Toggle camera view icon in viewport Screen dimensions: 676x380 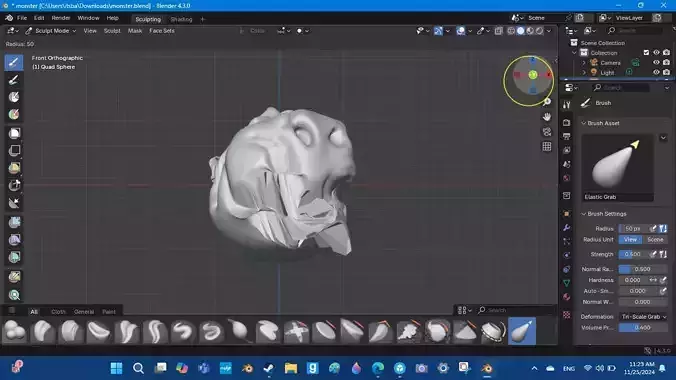click(547, 132)
